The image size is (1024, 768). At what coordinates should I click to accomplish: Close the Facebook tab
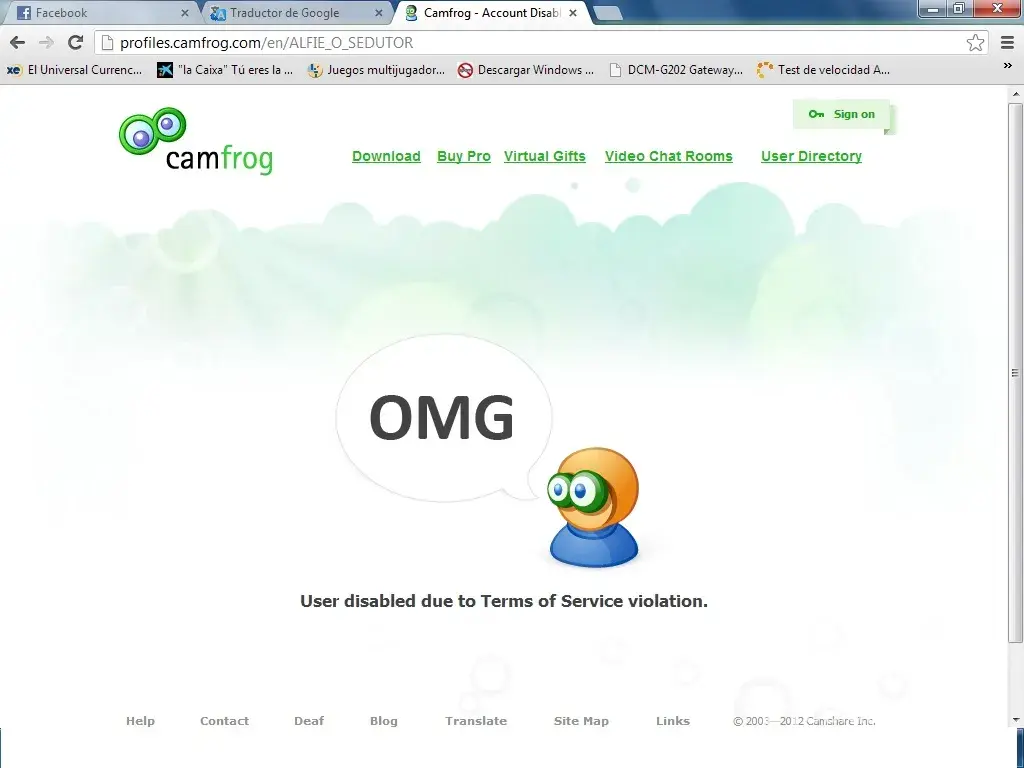pyautogui.click(x=185, y=13)
